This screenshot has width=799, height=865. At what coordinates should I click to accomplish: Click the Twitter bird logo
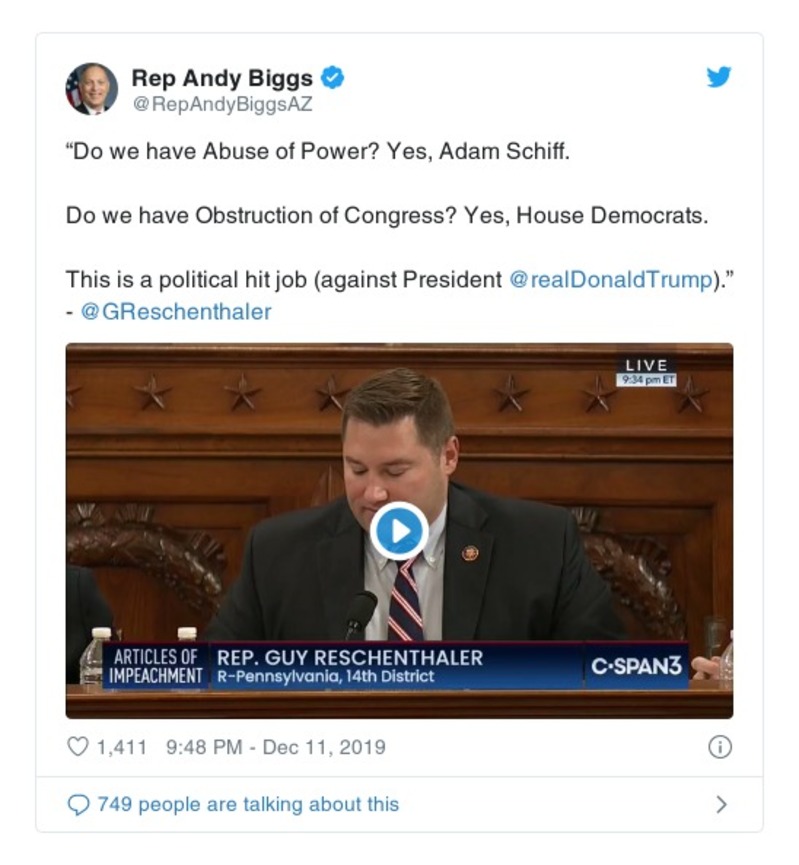pos(719,77)
